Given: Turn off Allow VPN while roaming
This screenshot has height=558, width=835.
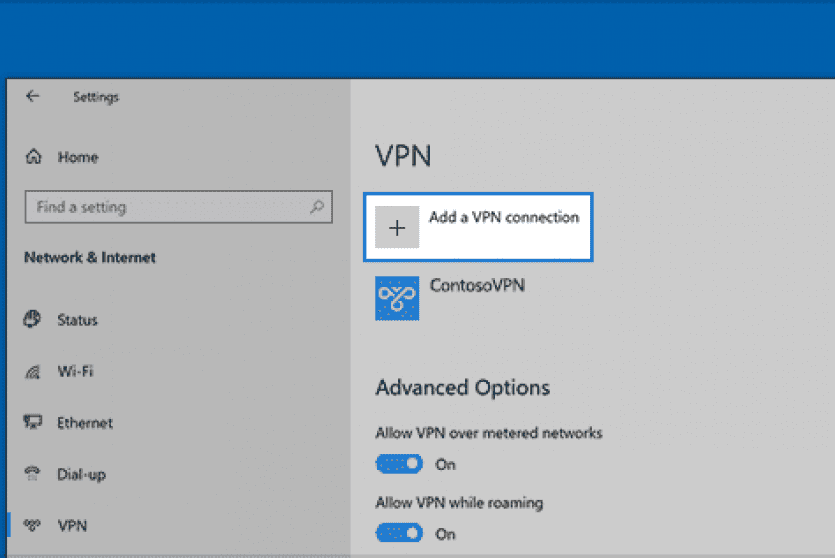Looking at the screenshot, I should click(x=399, y=533).
